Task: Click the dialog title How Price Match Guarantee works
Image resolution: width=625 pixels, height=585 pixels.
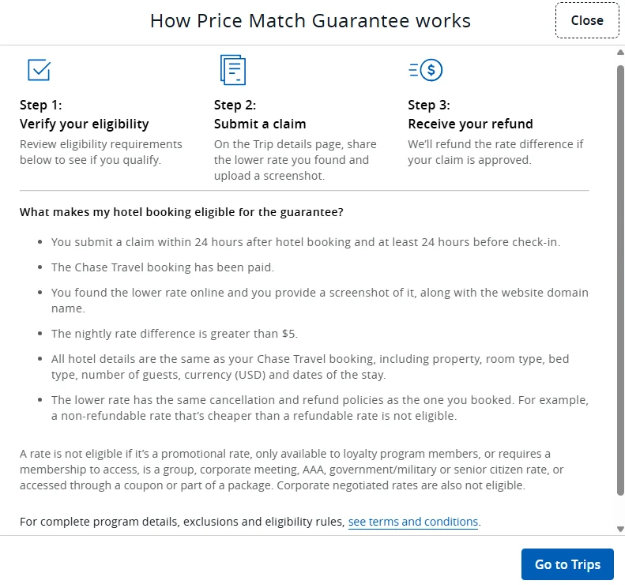Action: click(x=310, y=21)
